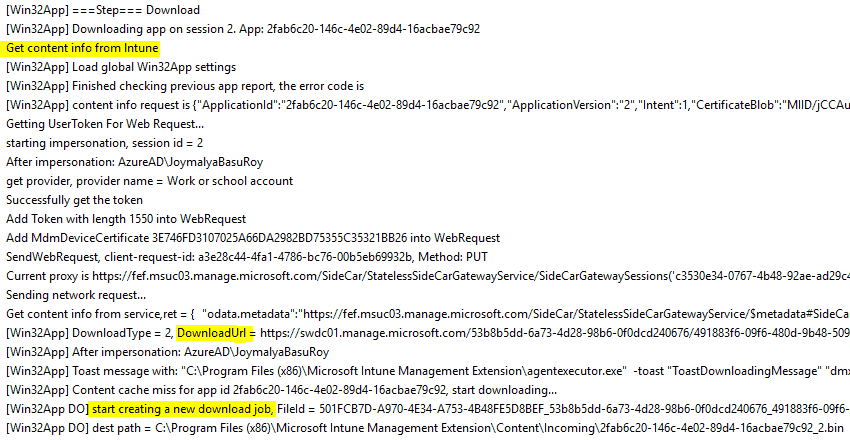Select 'Load global Win32App settings' line
850x440 pixels.
click(x=121, y=67)
